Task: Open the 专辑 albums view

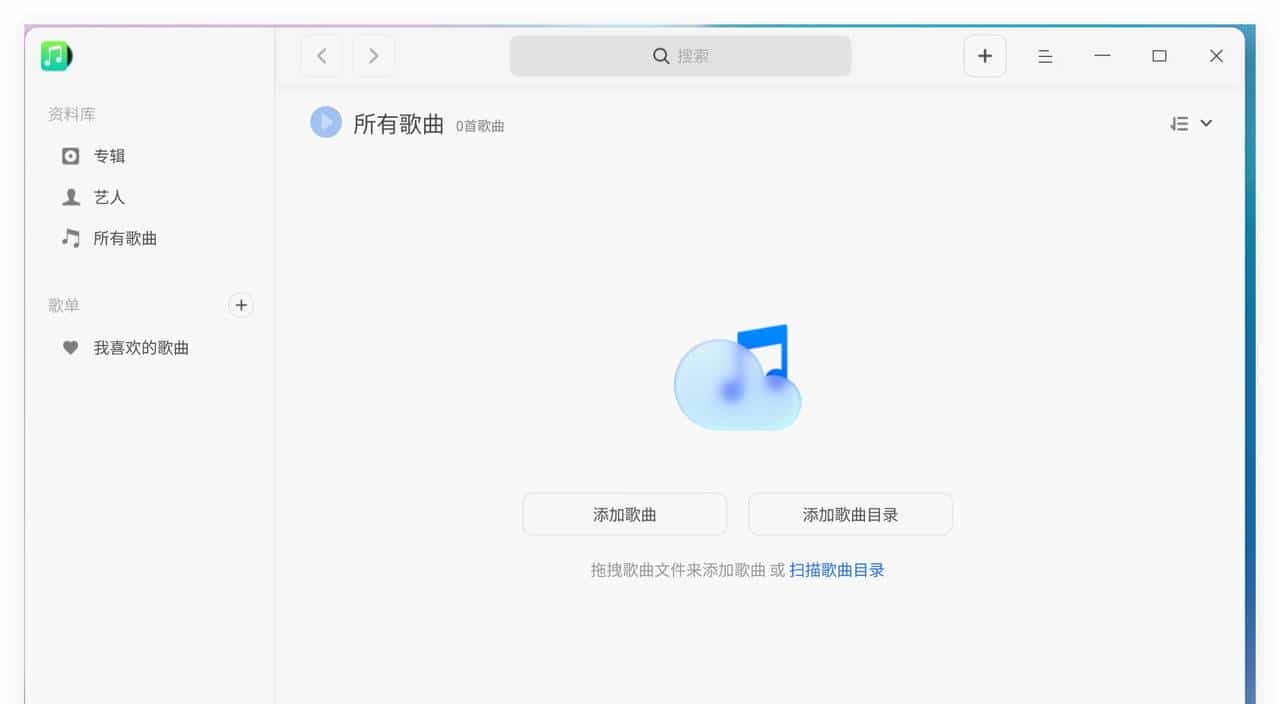Action: point(108,156)
